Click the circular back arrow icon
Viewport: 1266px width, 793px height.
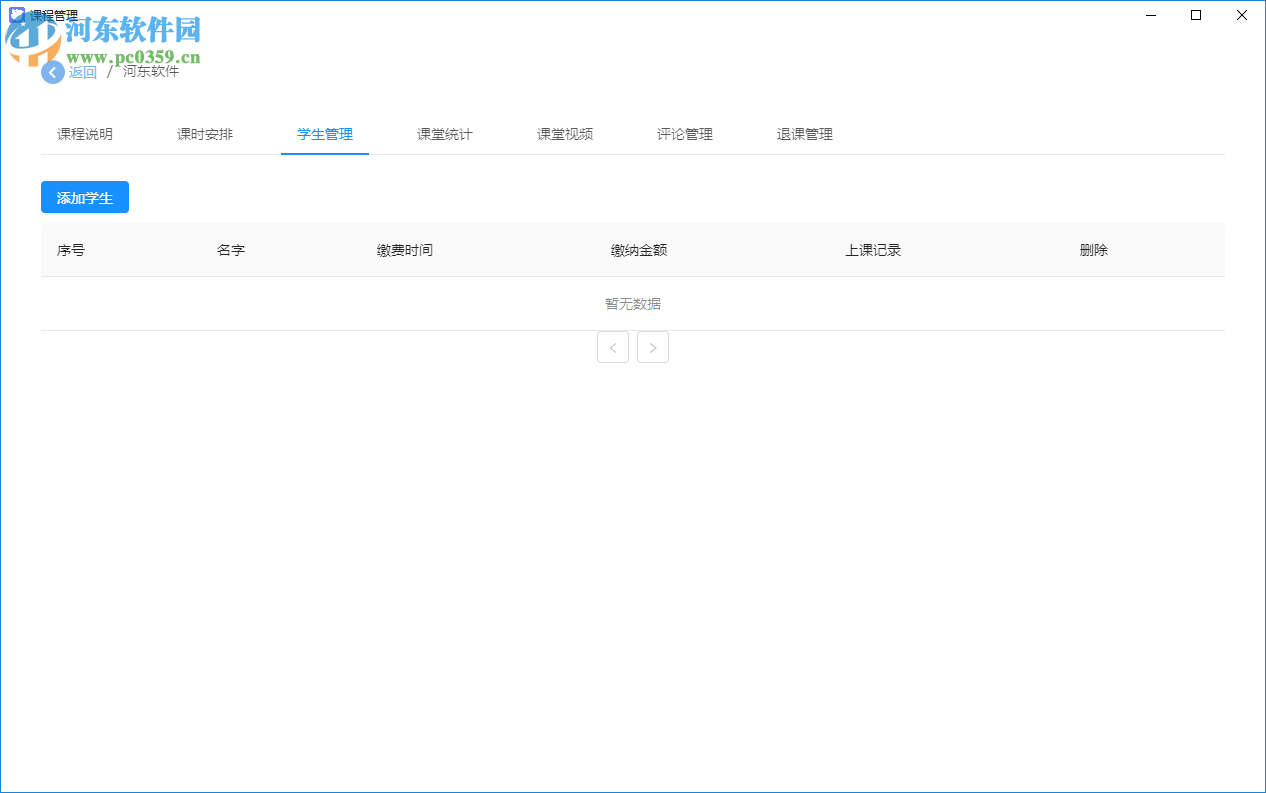pos(52,72)
